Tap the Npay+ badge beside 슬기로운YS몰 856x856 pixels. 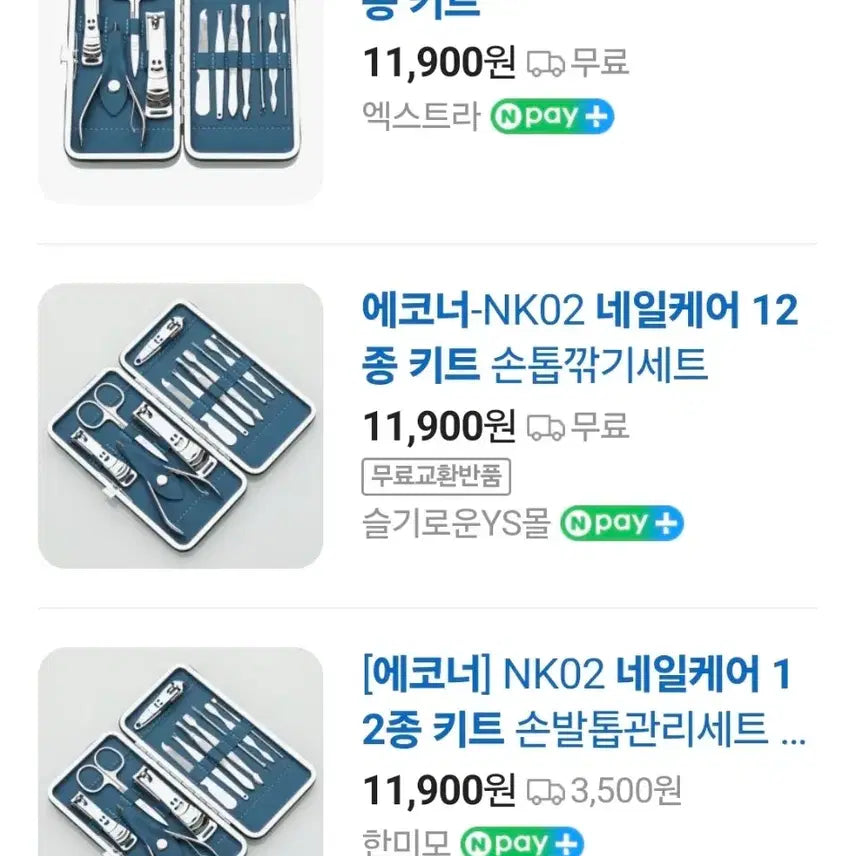622,523
